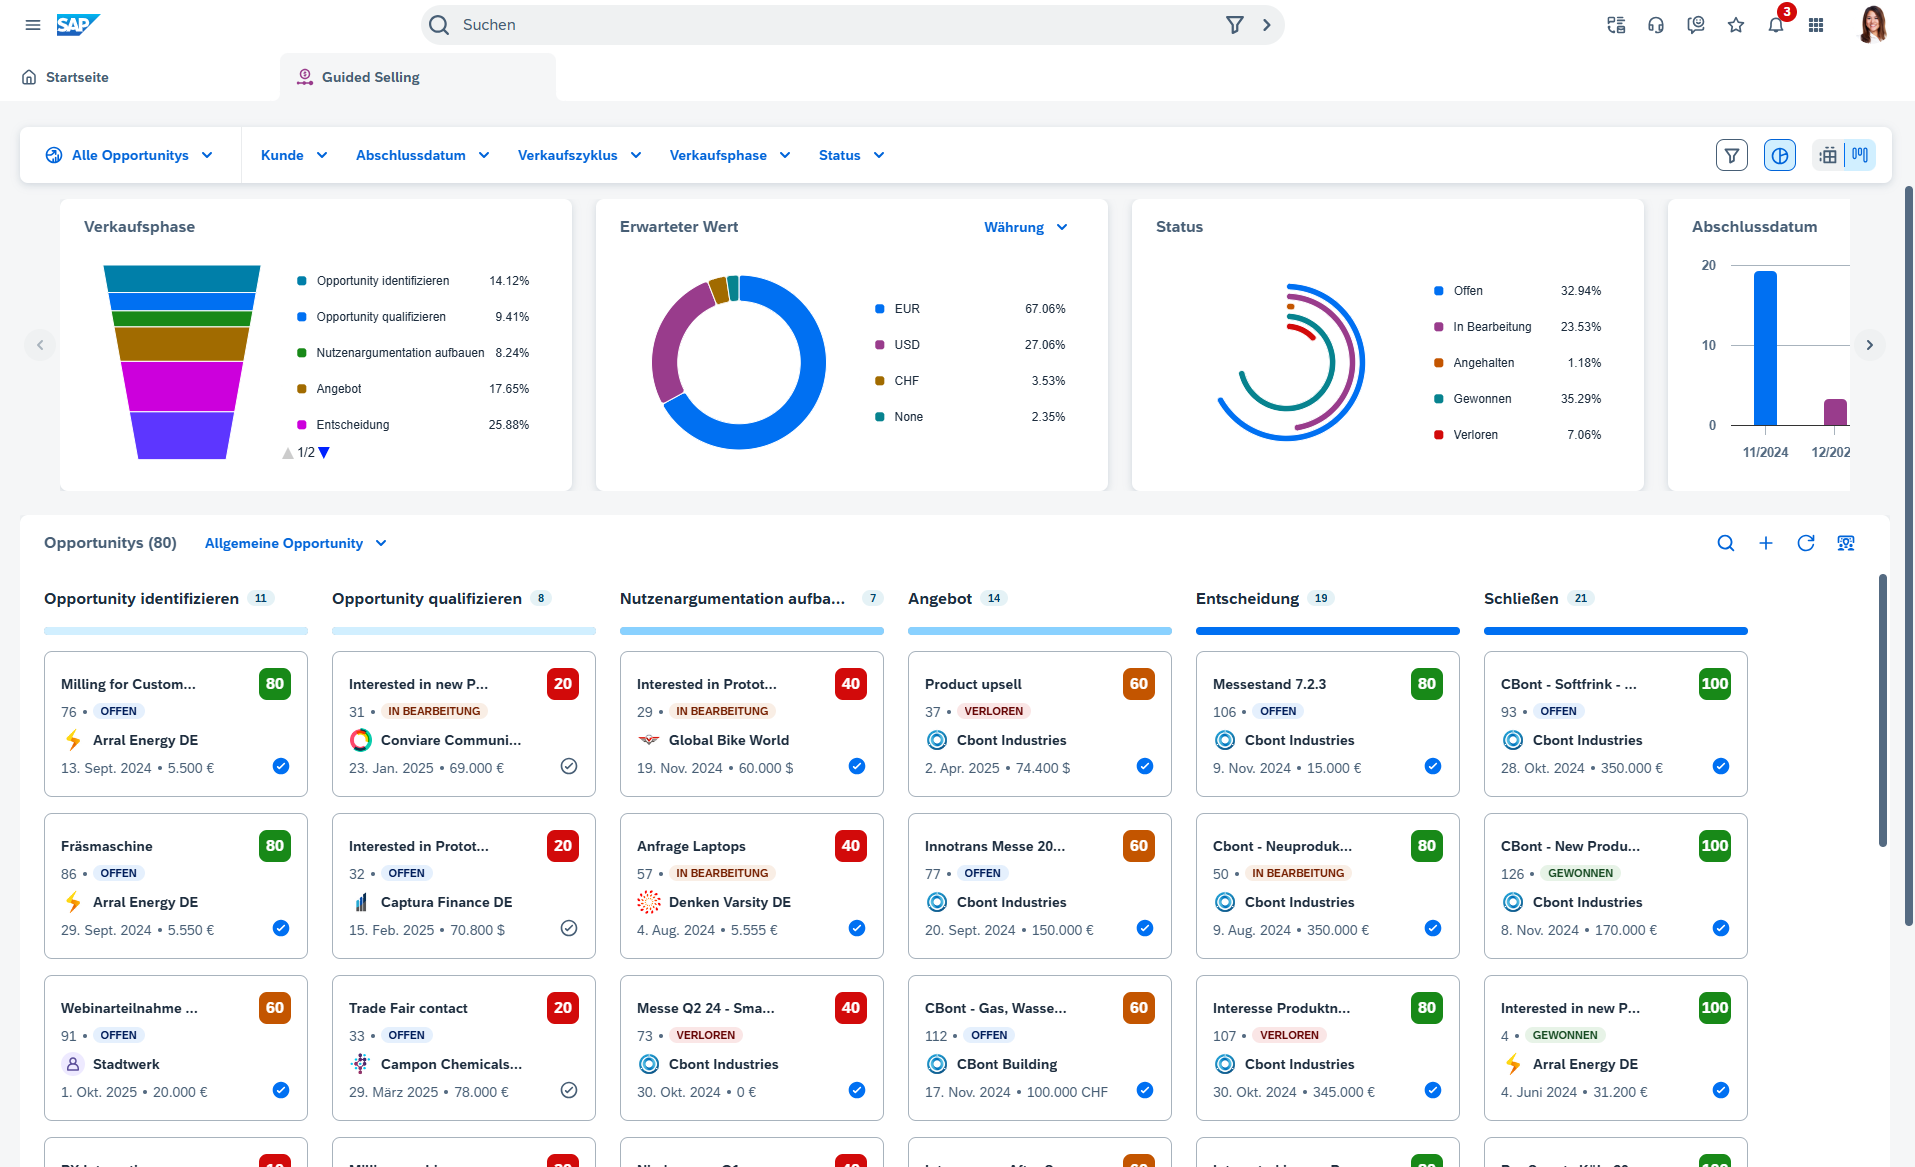
Task: Open Innotrans Messe 20… opportunity
Action: tap(995, 846)
